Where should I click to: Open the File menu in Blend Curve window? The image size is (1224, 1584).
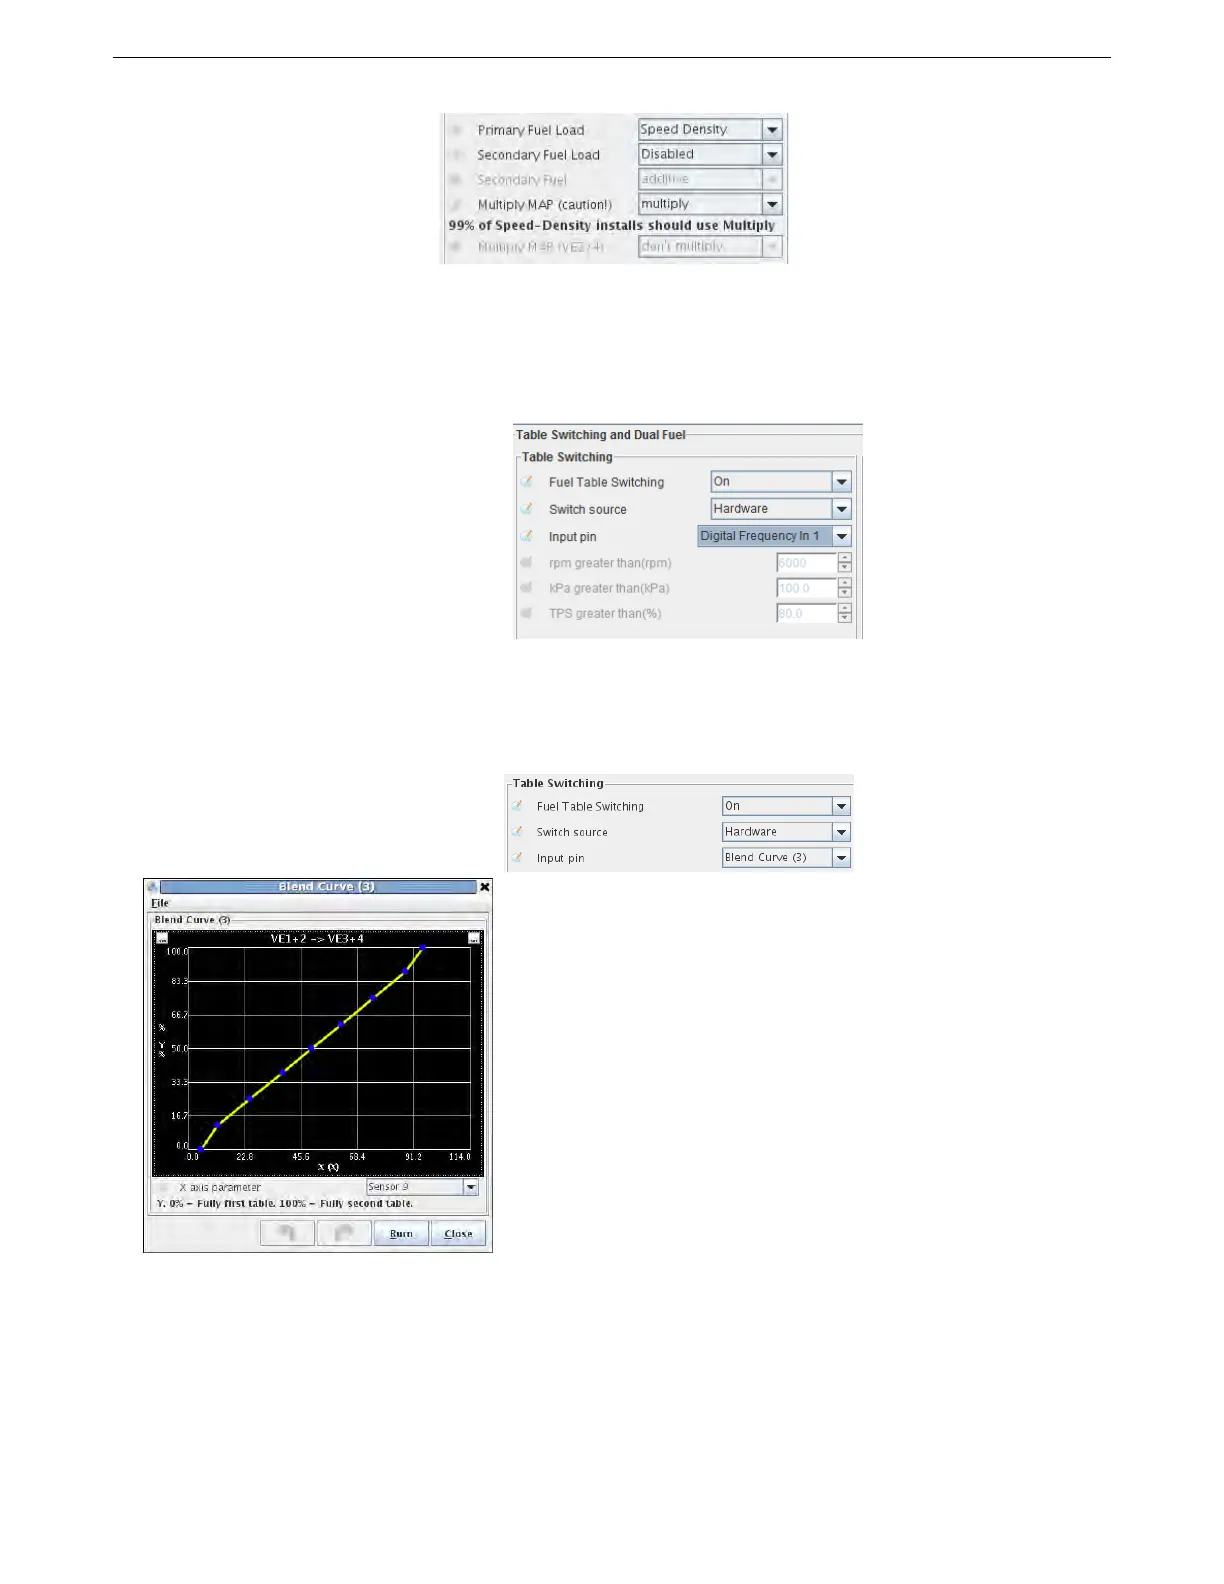160,903
